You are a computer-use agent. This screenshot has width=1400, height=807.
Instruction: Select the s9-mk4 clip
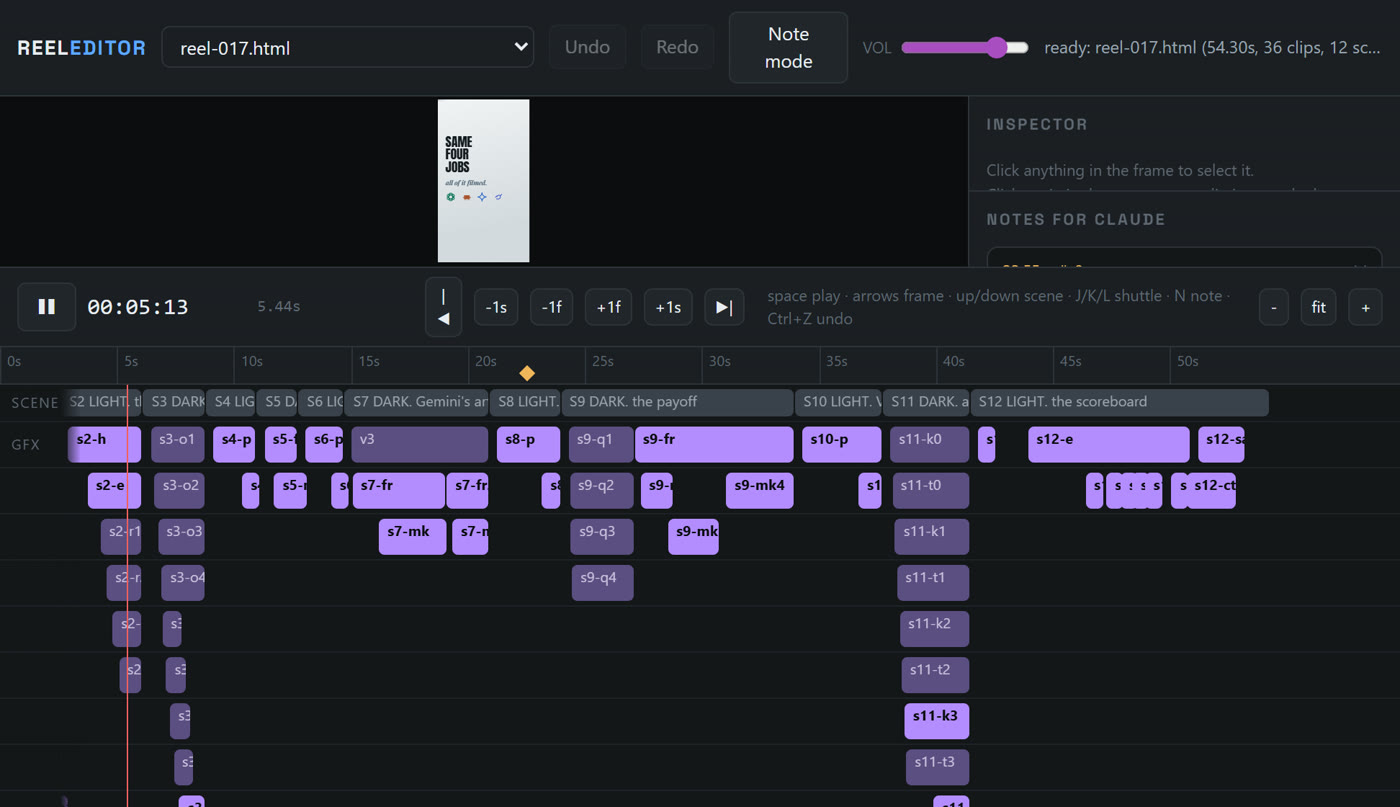tap(759, 491)
